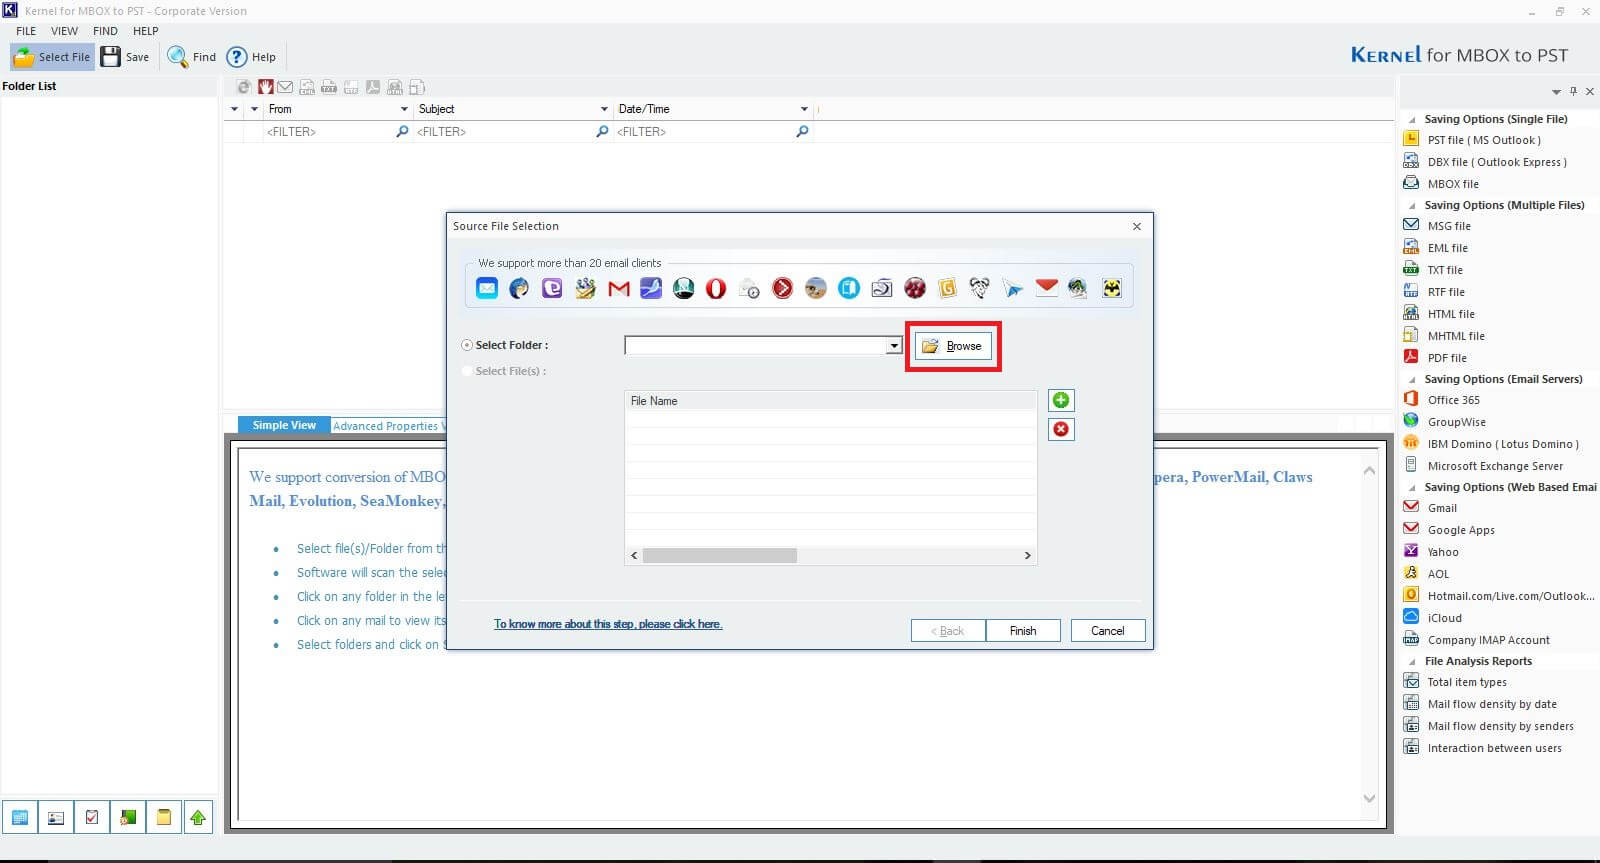The width and height of the screenshot is (1600, 863).
Task: Click the Date/Time filter search icon
Action: (x=802, y=131)
